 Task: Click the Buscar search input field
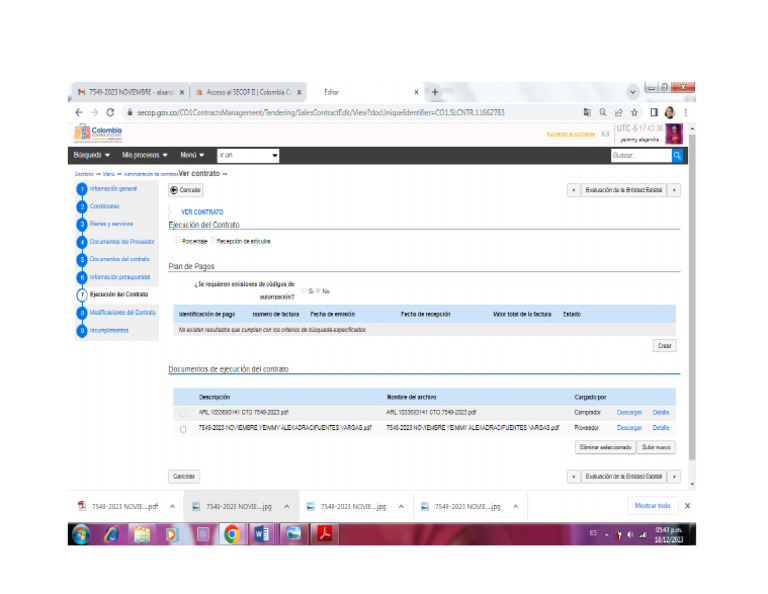coord(641,155)
